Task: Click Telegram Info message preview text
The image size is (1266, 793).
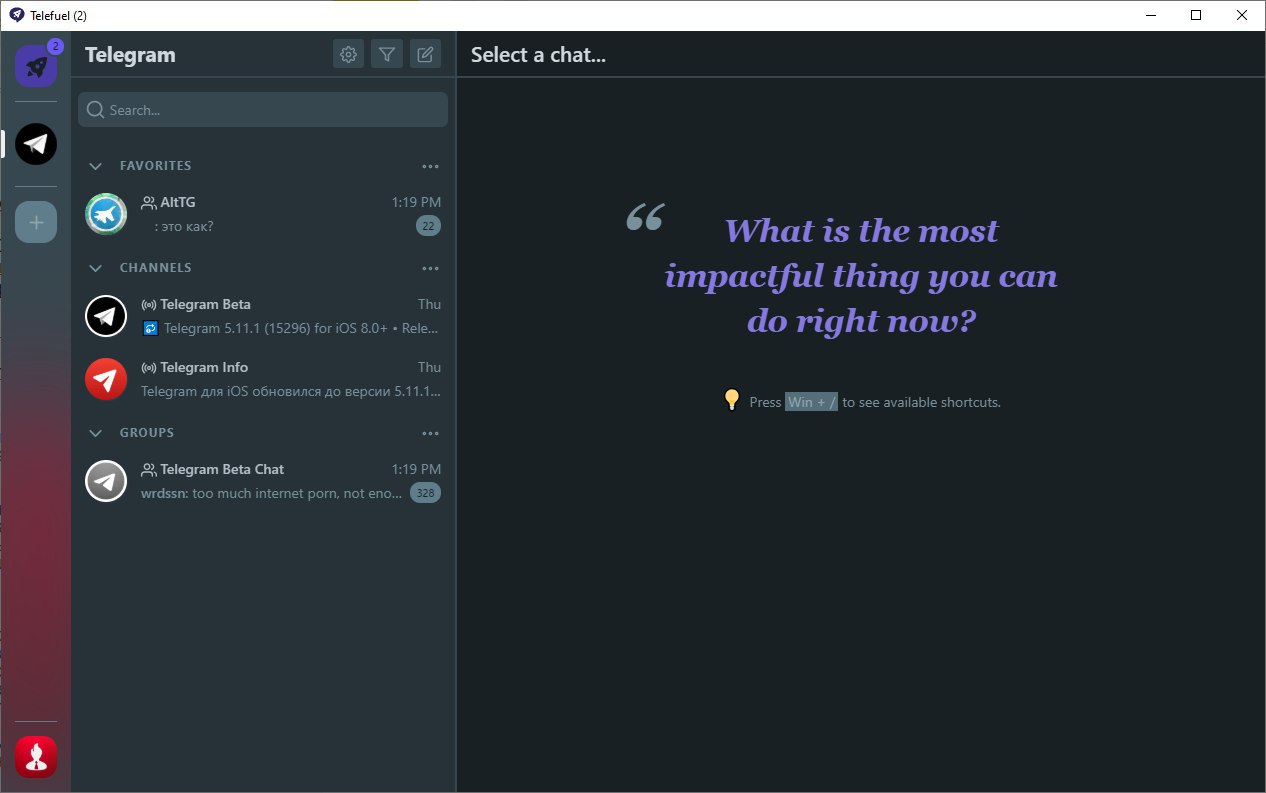Action: [291, 391]
